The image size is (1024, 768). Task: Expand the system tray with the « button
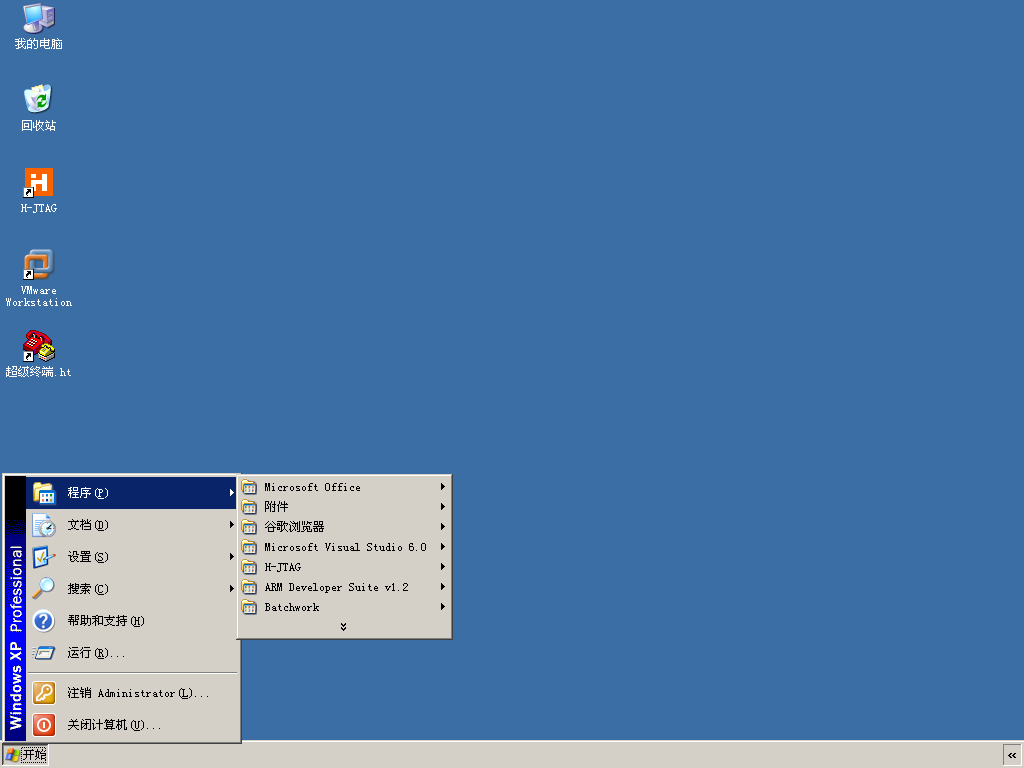[x=1012, y=755]
